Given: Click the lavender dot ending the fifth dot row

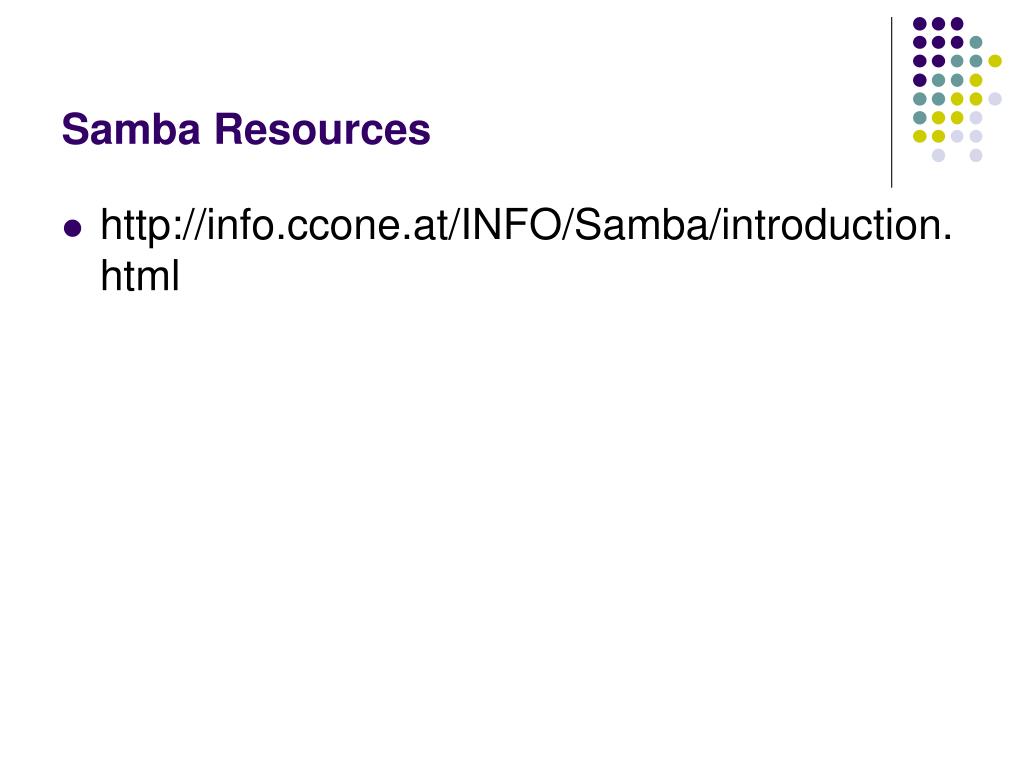Looking at the screenshot, I should click(x=995, y=99).
